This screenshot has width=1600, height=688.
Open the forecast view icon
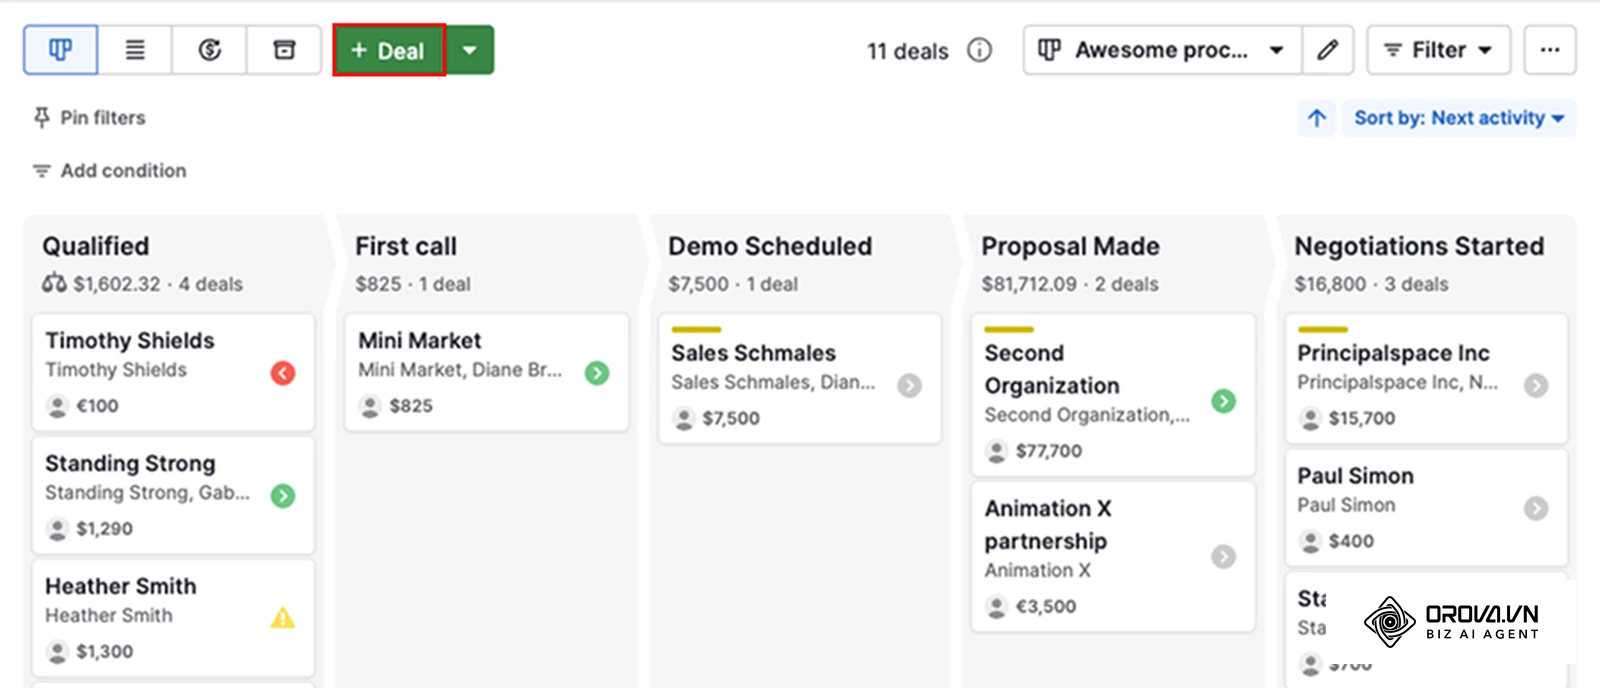[x=209, y=50]
